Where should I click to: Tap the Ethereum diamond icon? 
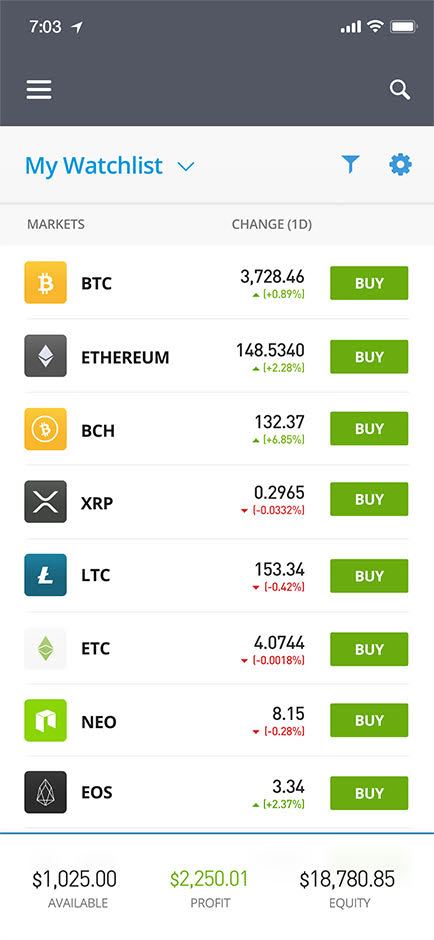(46, 356)
